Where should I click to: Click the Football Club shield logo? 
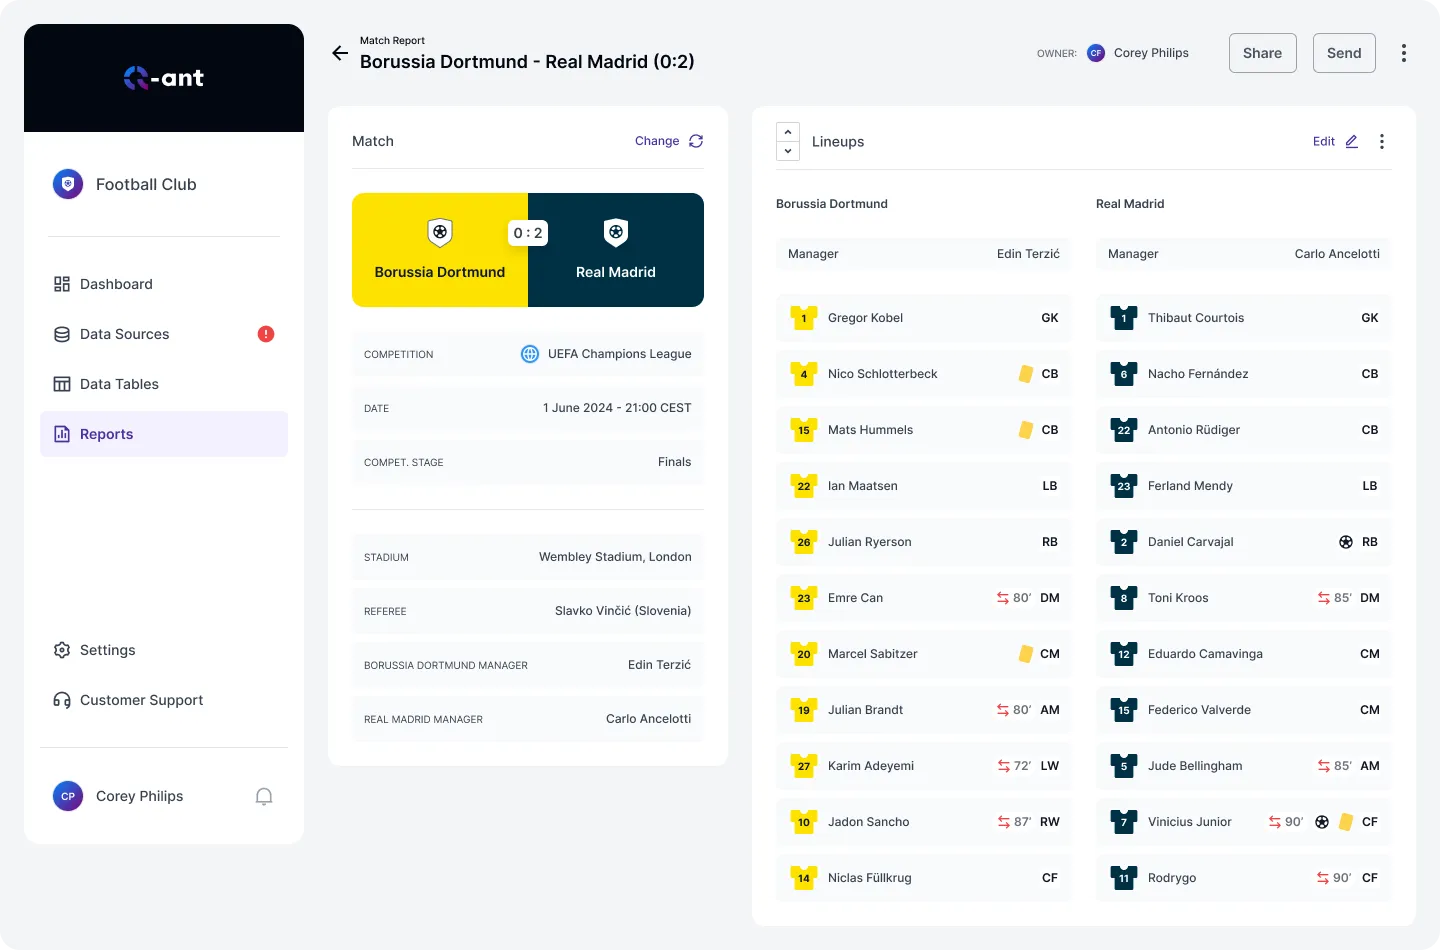(x=68, y=184)
